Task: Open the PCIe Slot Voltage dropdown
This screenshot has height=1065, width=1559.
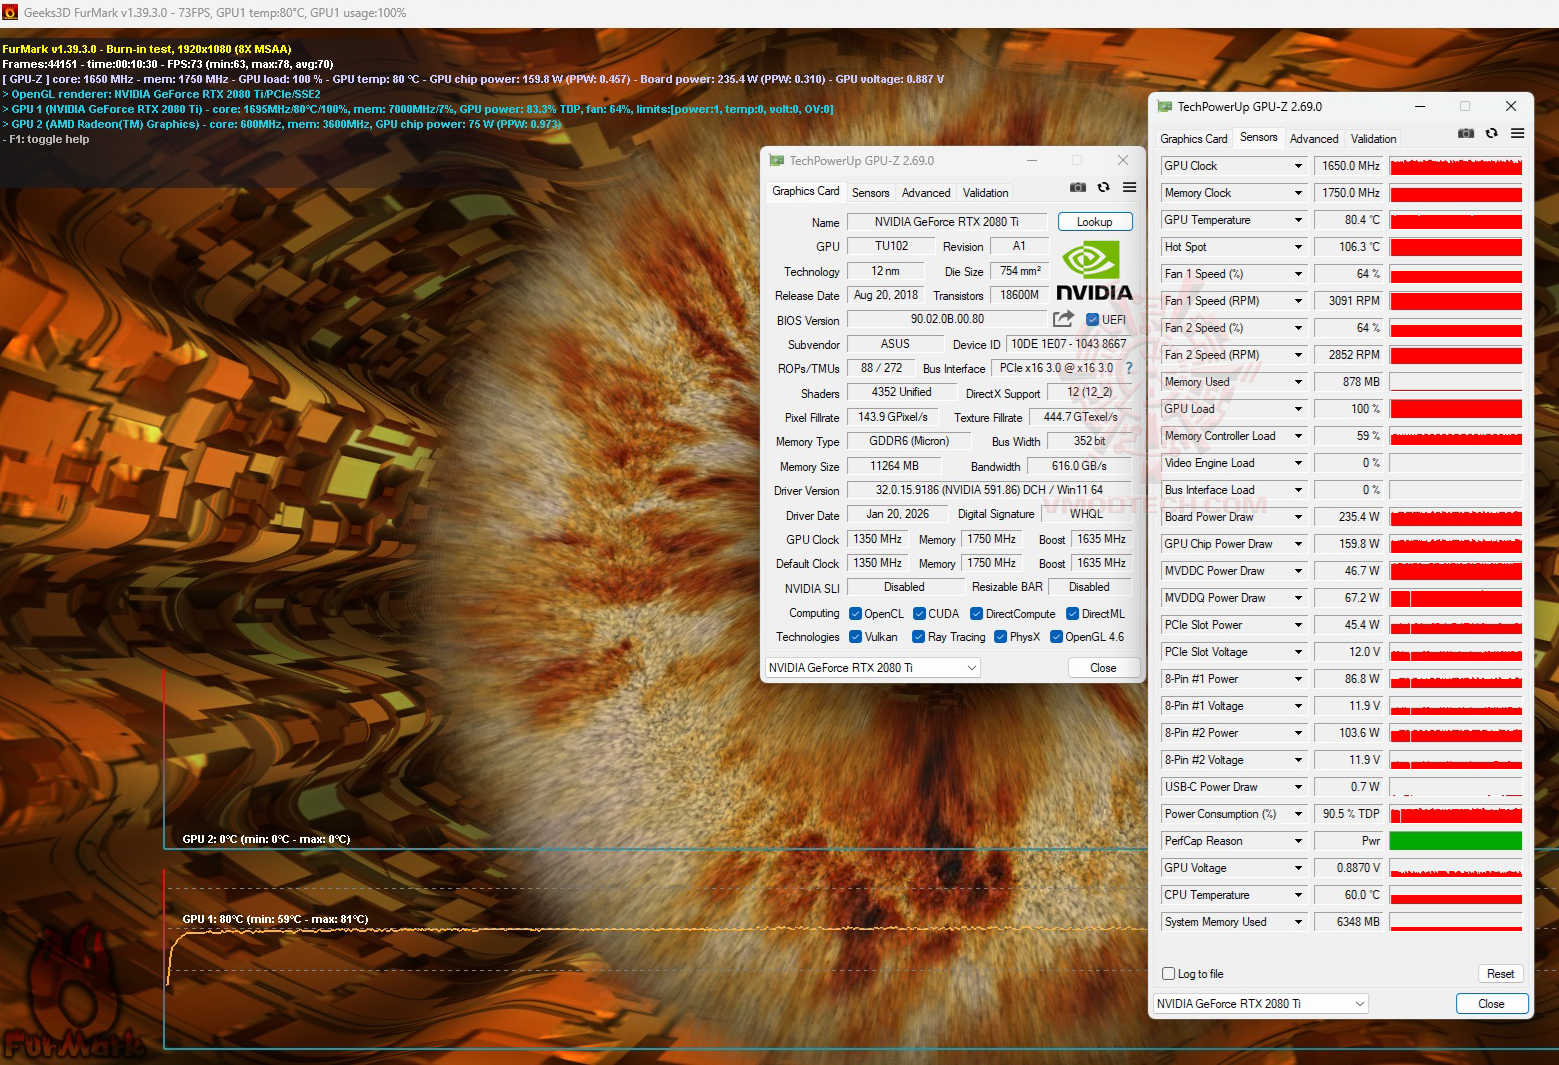Action: pos(1298,652)
